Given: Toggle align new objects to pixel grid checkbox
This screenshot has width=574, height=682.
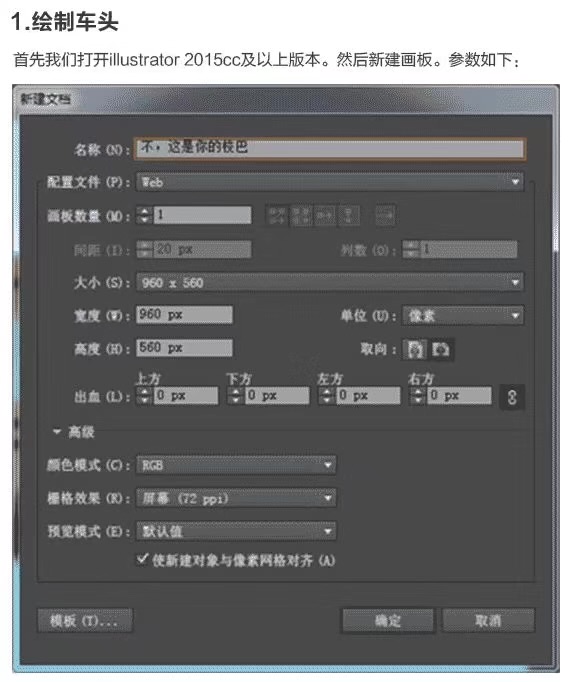Looking at the screenshot, I should (x=142, y=559).
